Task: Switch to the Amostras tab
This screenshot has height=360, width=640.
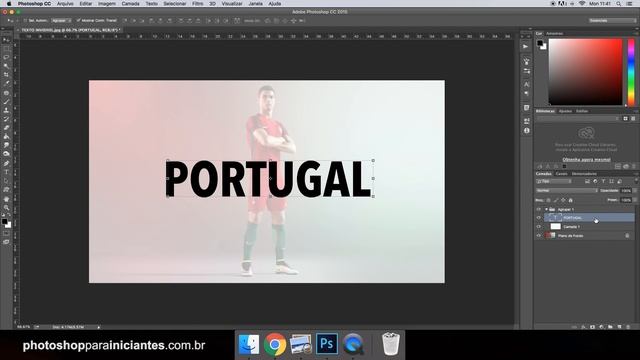Action: (x=555, y=33)
